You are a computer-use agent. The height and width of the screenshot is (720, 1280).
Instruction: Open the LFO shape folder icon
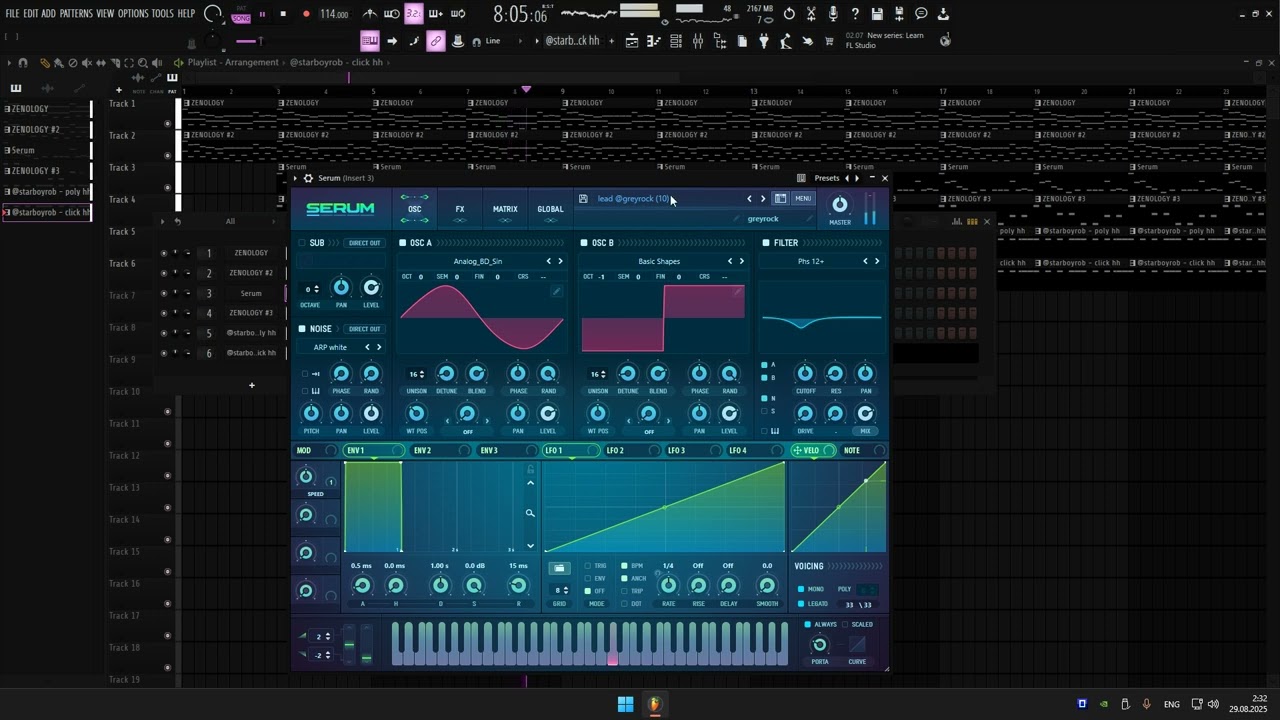(559, 569)
